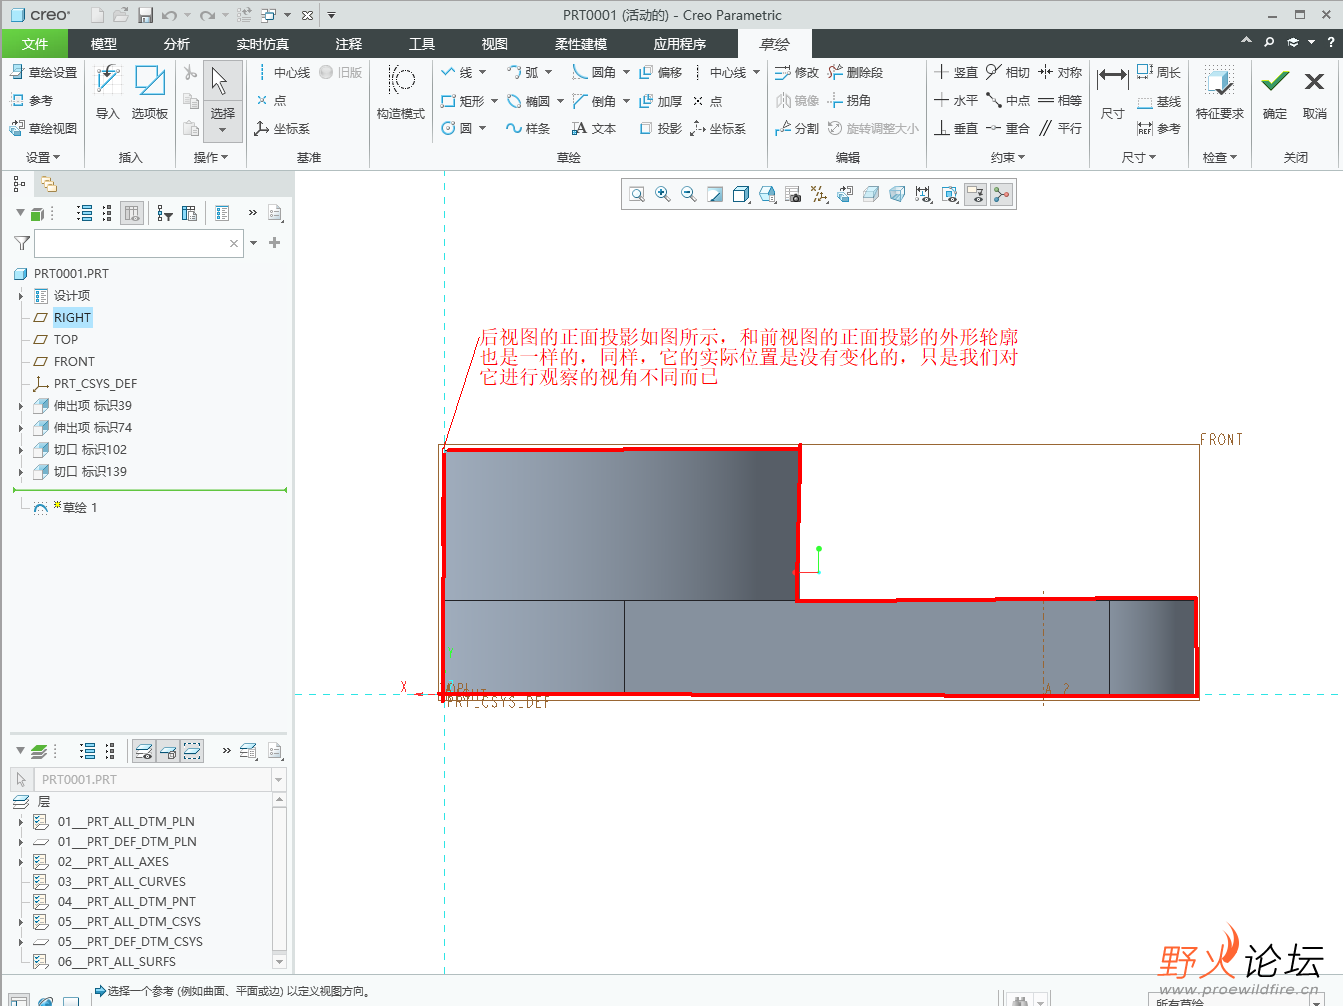Screen dimensions: 1343x1006
Task: Switch to the Flexible Modeling (柔性建模) tab
Action: coord(581,44)
